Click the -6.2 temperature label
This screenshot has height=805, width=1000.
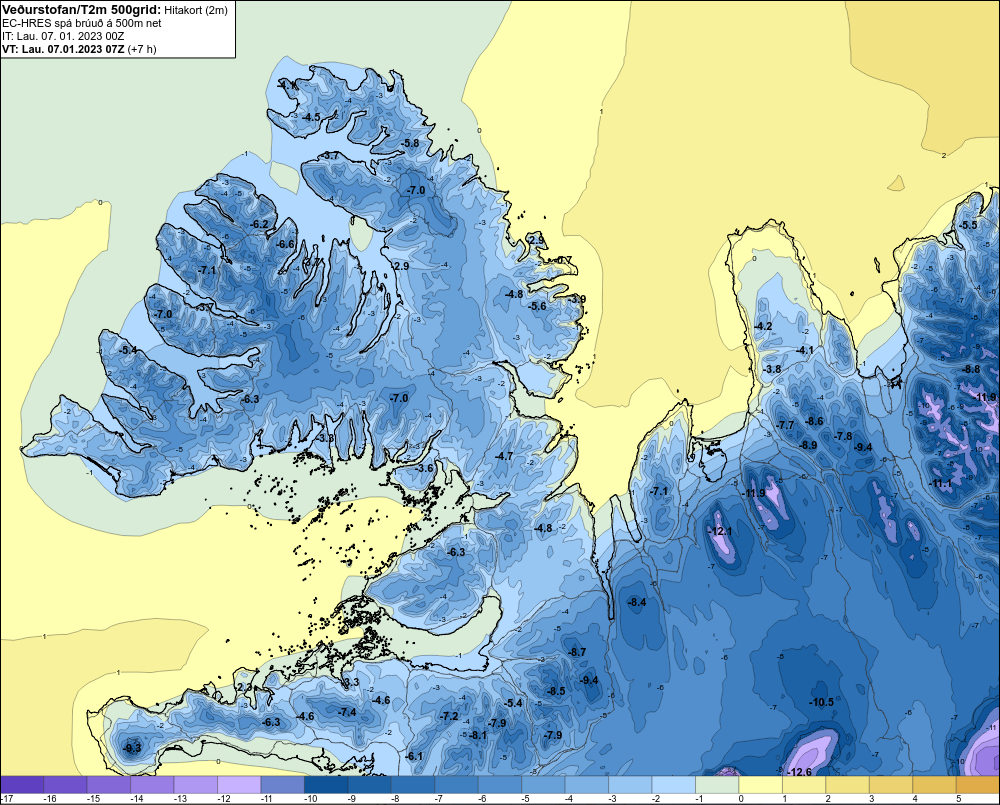(x=259, y=224)
